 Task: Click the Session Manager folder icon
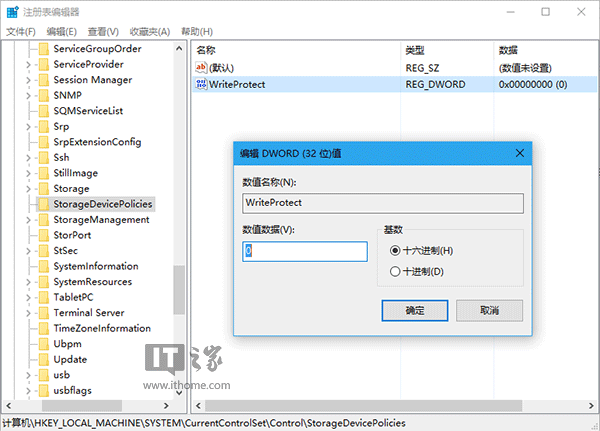[x=44, y=80]
